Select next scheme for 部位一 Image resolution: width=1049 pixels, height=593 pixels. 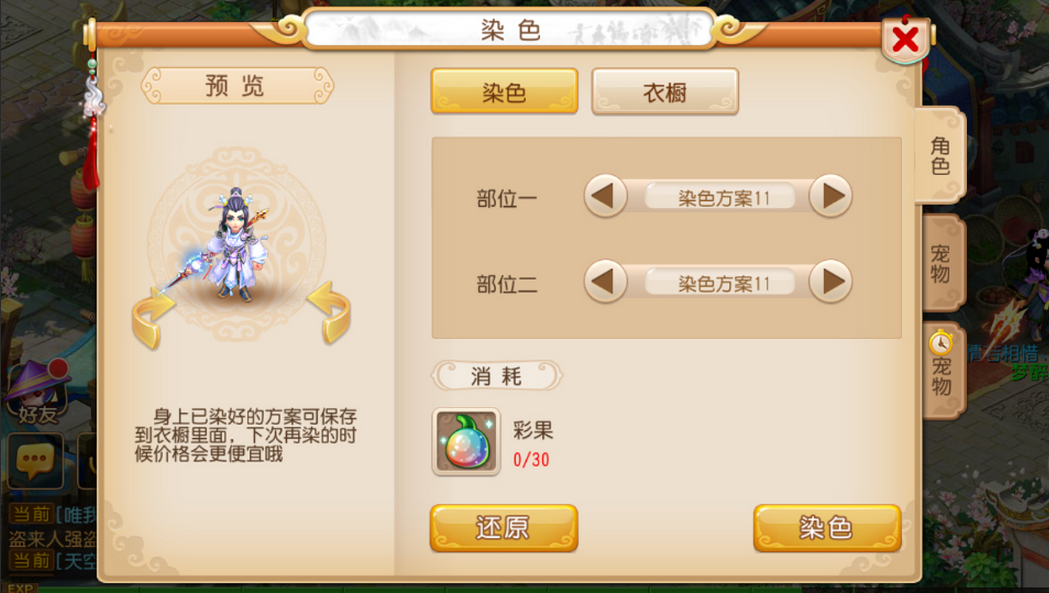pyautogui.click(x=830, y=197)
